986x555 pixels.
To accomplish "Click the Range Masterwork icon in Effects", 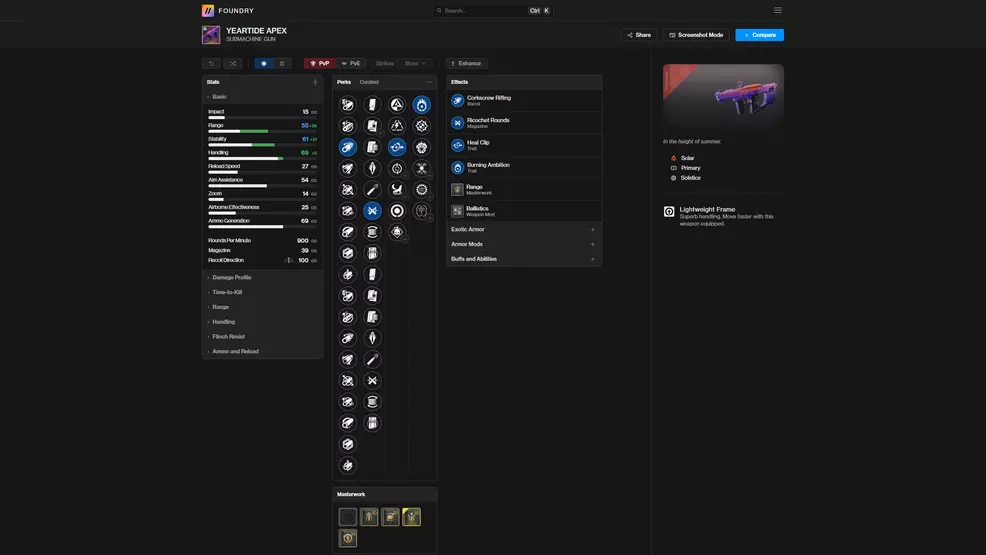I will pos(457,189).
